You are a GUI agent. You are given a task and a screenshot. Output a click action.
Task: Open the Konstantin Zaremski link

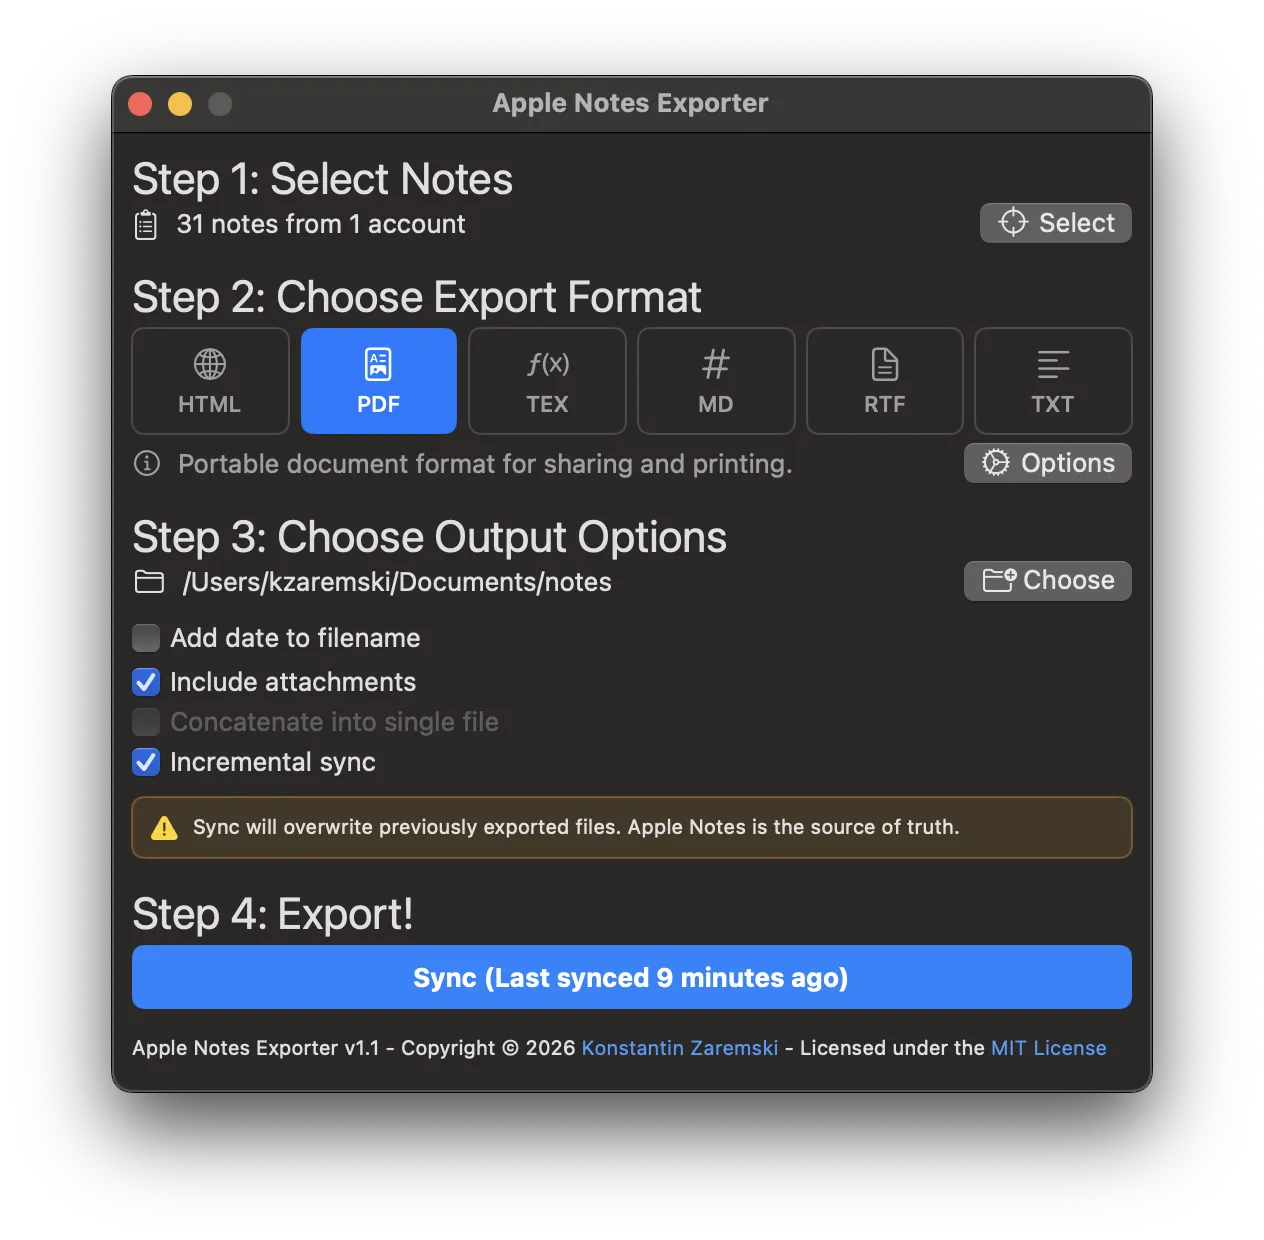[680, 1048]
